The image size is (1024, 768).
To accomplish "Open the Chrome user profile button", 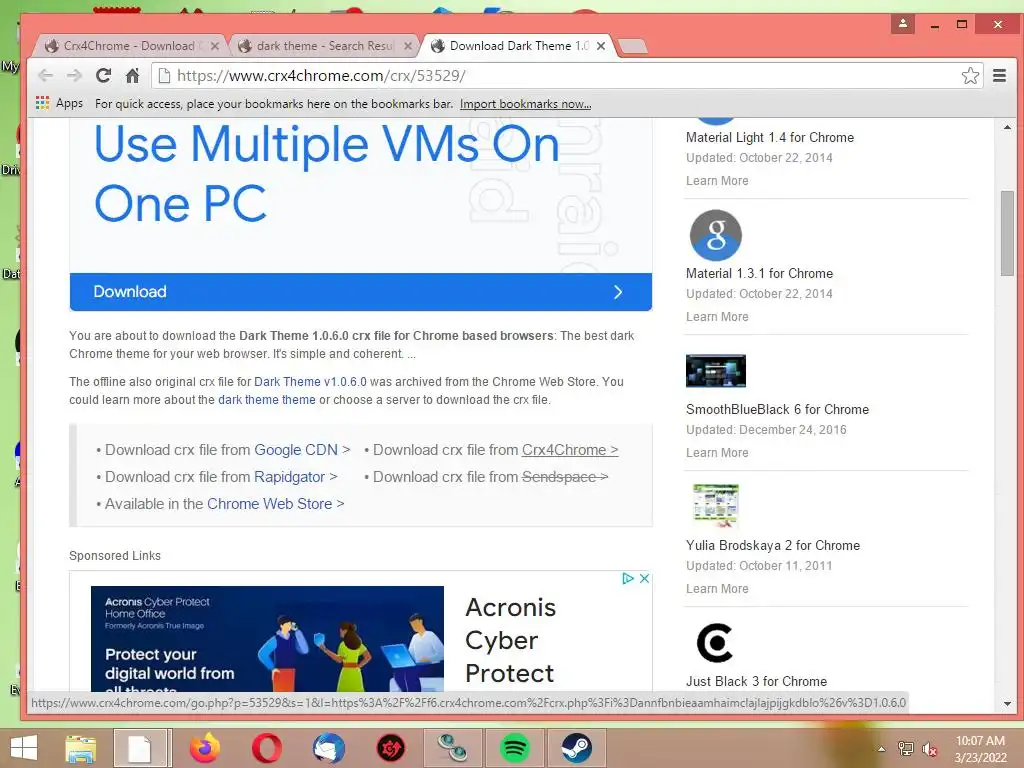I will pos(903,24).
